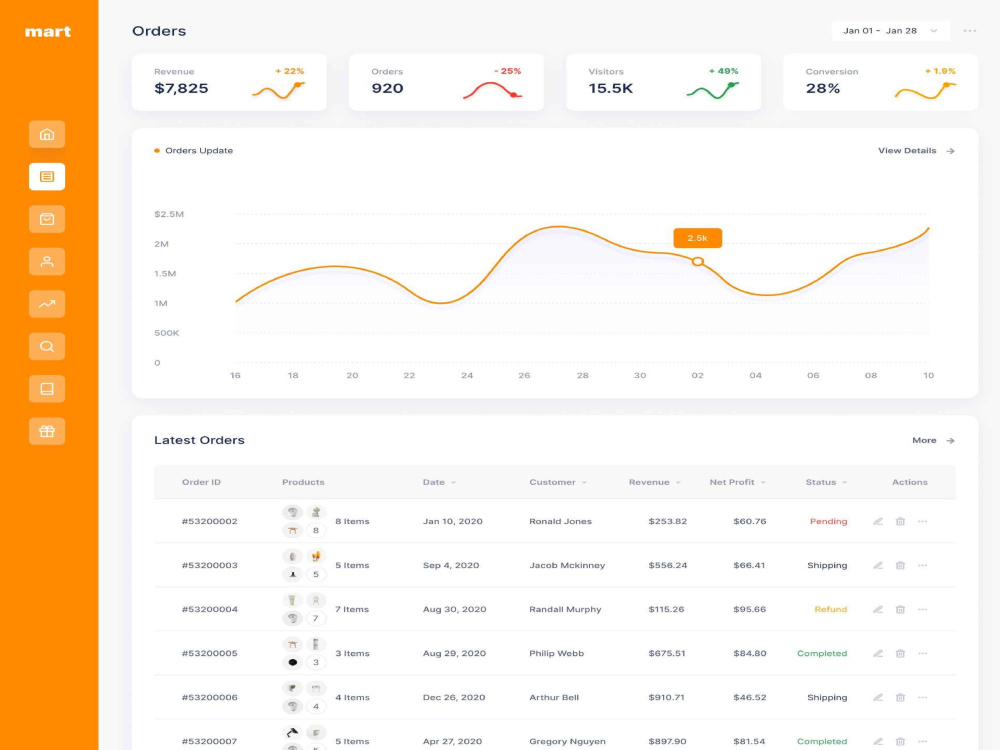This screenshot has width=1000, height=750.
Task: Click the View Details link
Action: point(916,151)
